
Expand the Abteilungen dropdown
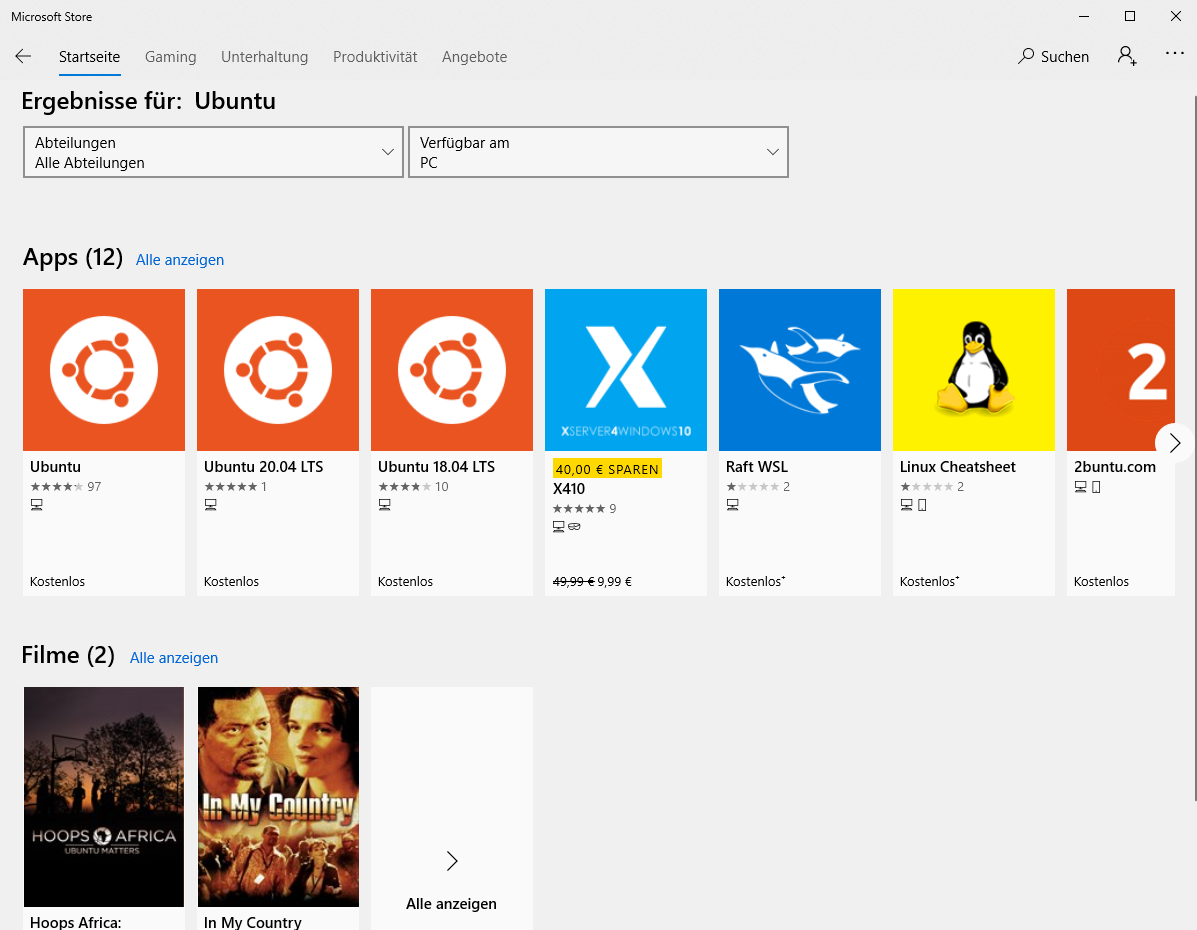click(x=213, y=152)
